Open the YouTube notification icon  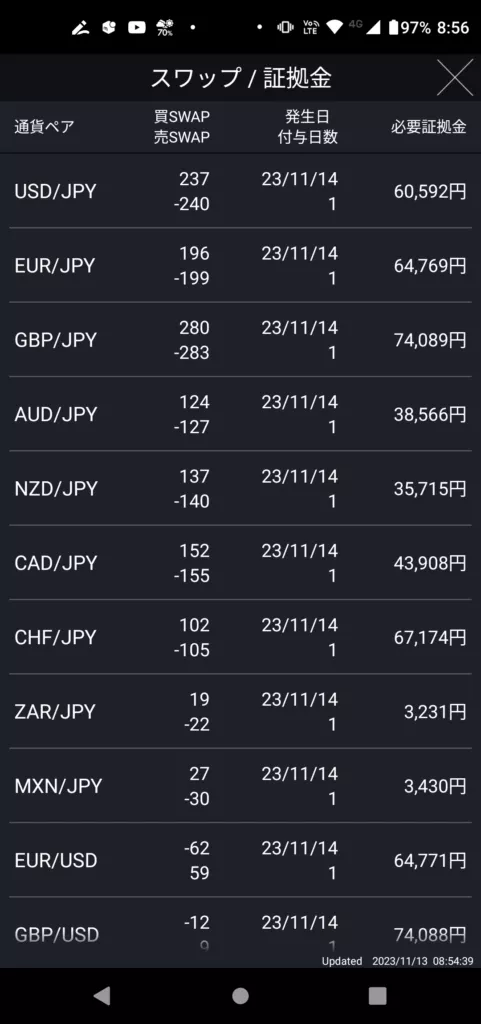(x=136, y=27)
